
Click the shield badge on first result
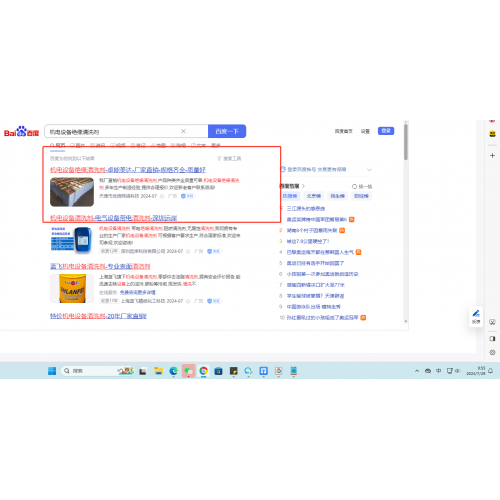(x=188, y=196)
